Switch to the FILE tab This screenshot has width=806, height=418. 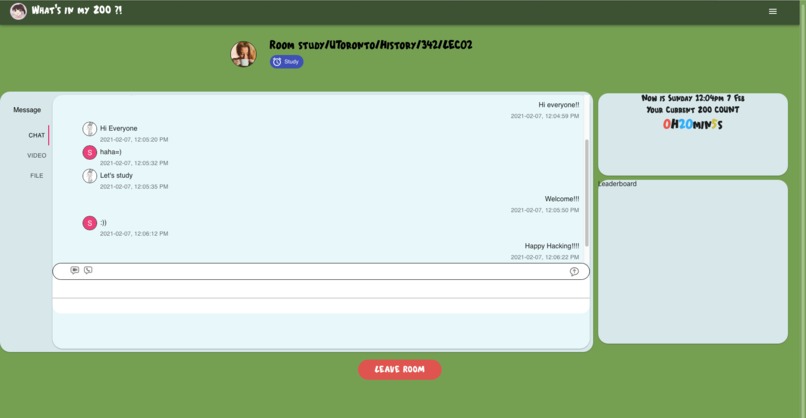(x=36, y=175)
